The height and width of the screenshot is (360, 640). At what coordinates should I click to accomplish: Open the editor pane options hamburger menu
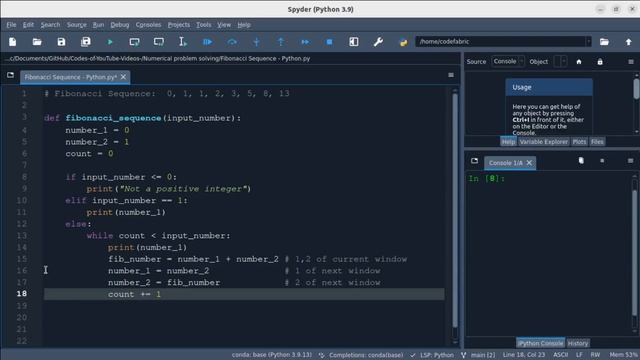(x=451, y=75)
